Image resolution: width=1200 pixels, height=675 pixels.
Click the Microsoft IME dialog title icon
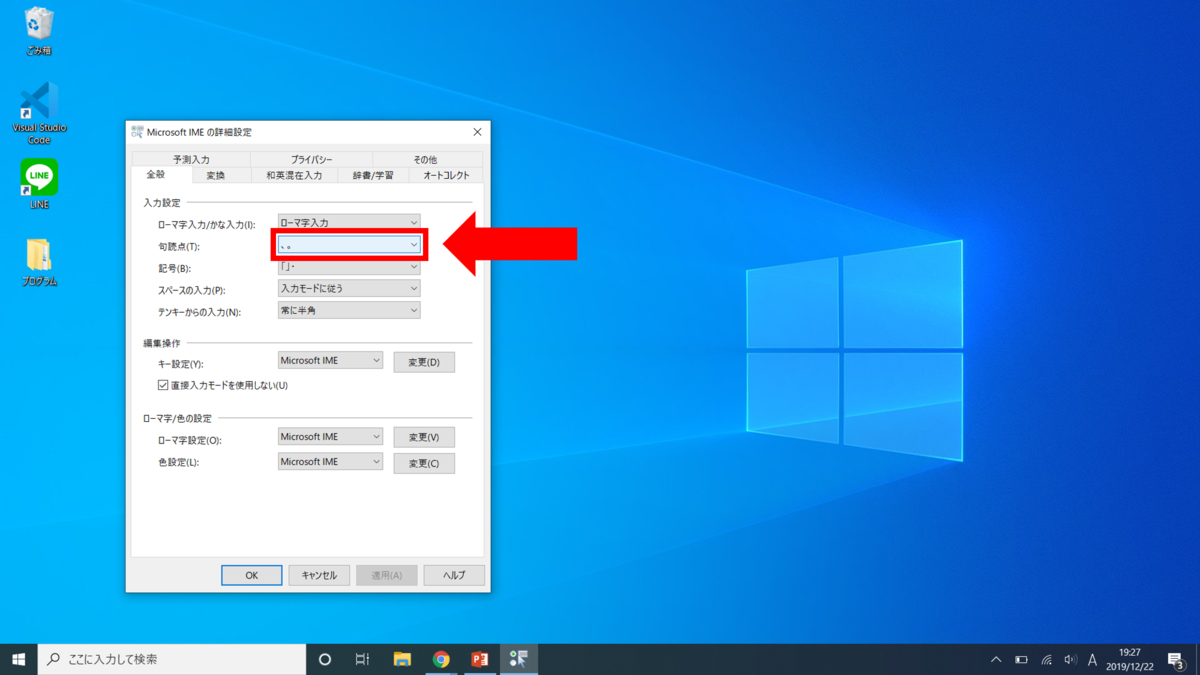137,132
